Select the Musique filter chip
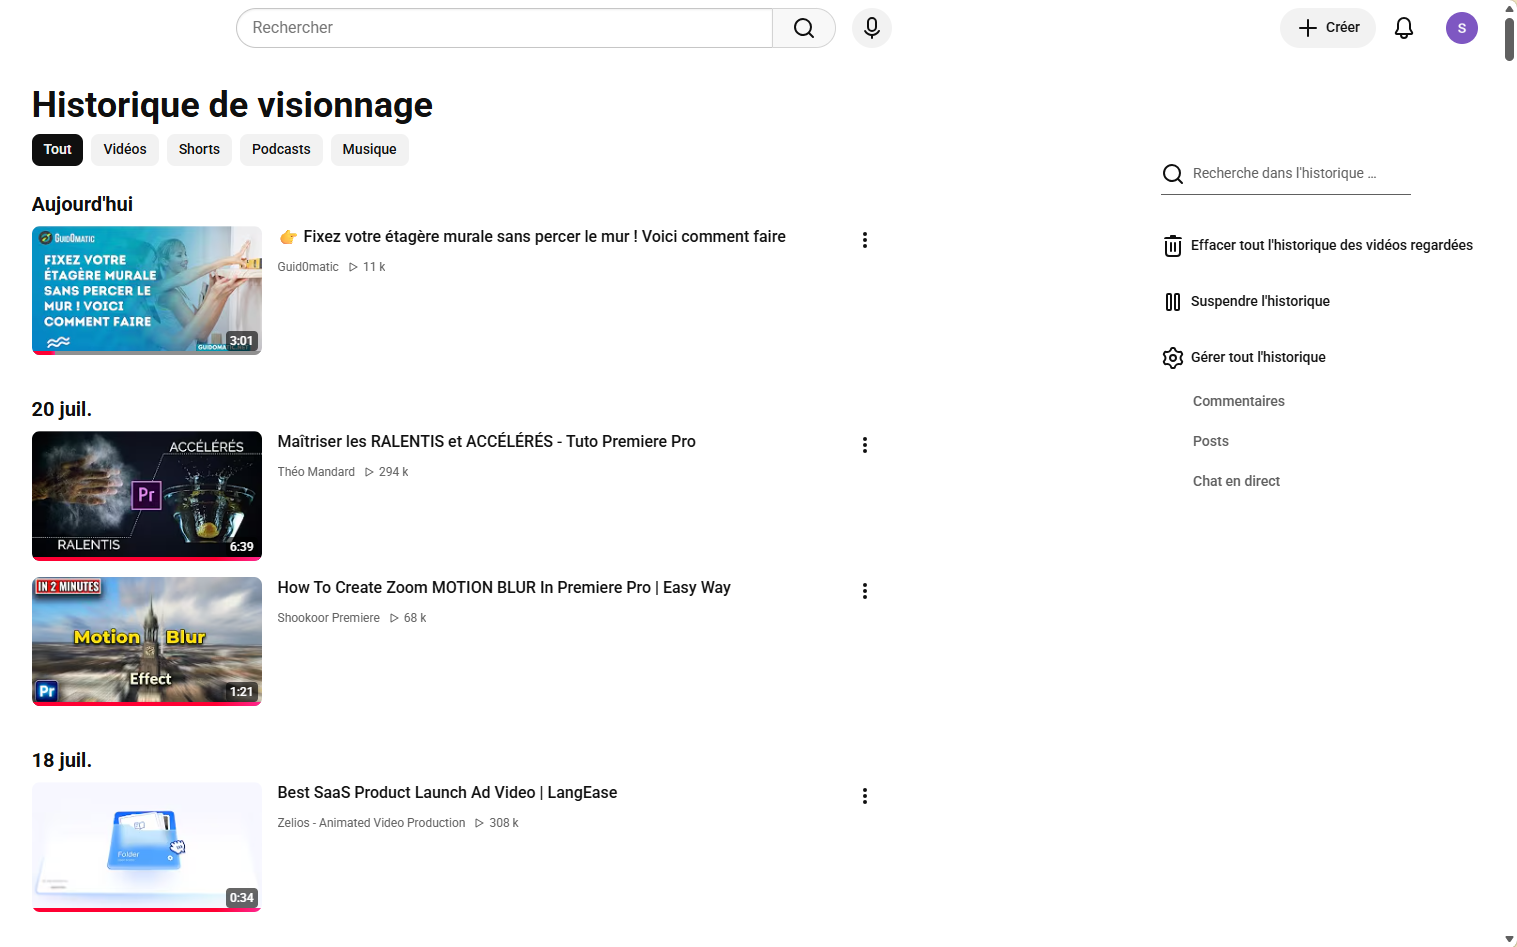 (369, 150)
